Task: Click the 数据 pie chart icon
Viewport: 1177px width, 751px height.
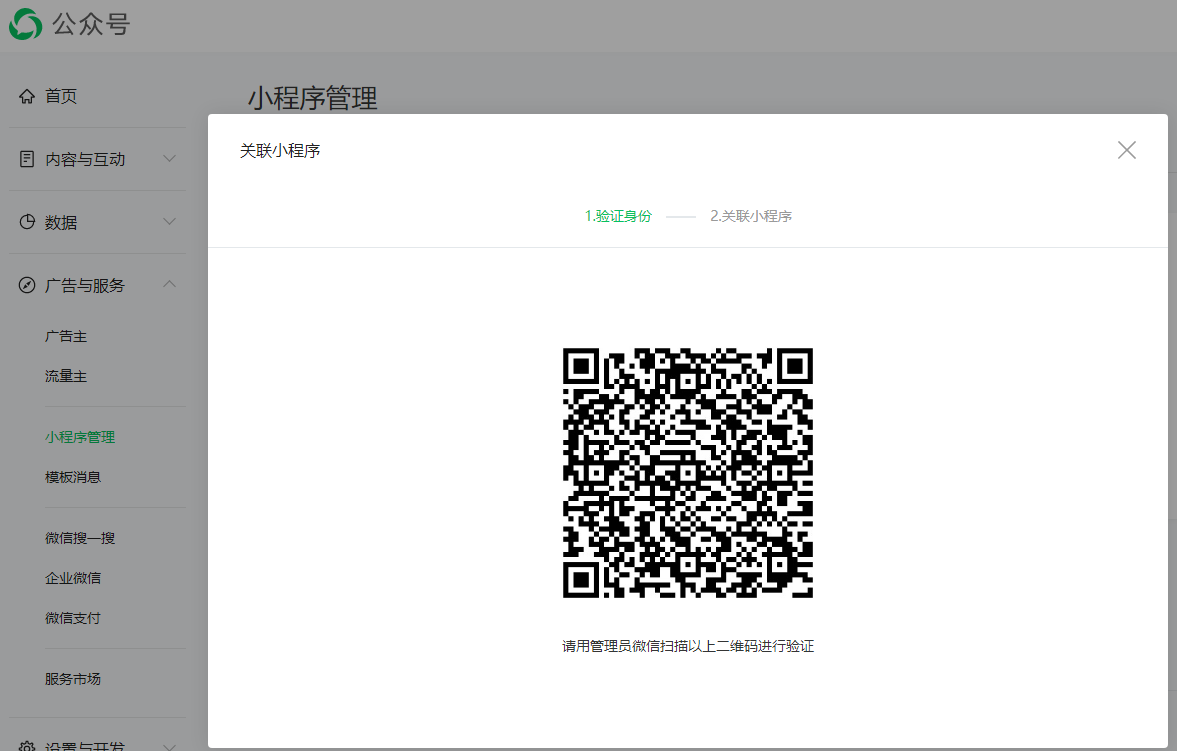Action: pos(27,222)
